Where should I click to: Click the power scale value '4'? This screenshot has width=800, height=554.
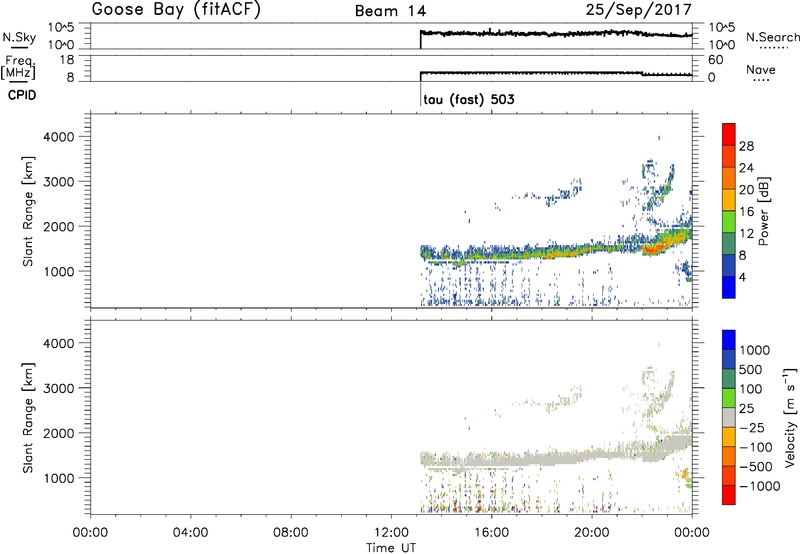pos(742,277)
